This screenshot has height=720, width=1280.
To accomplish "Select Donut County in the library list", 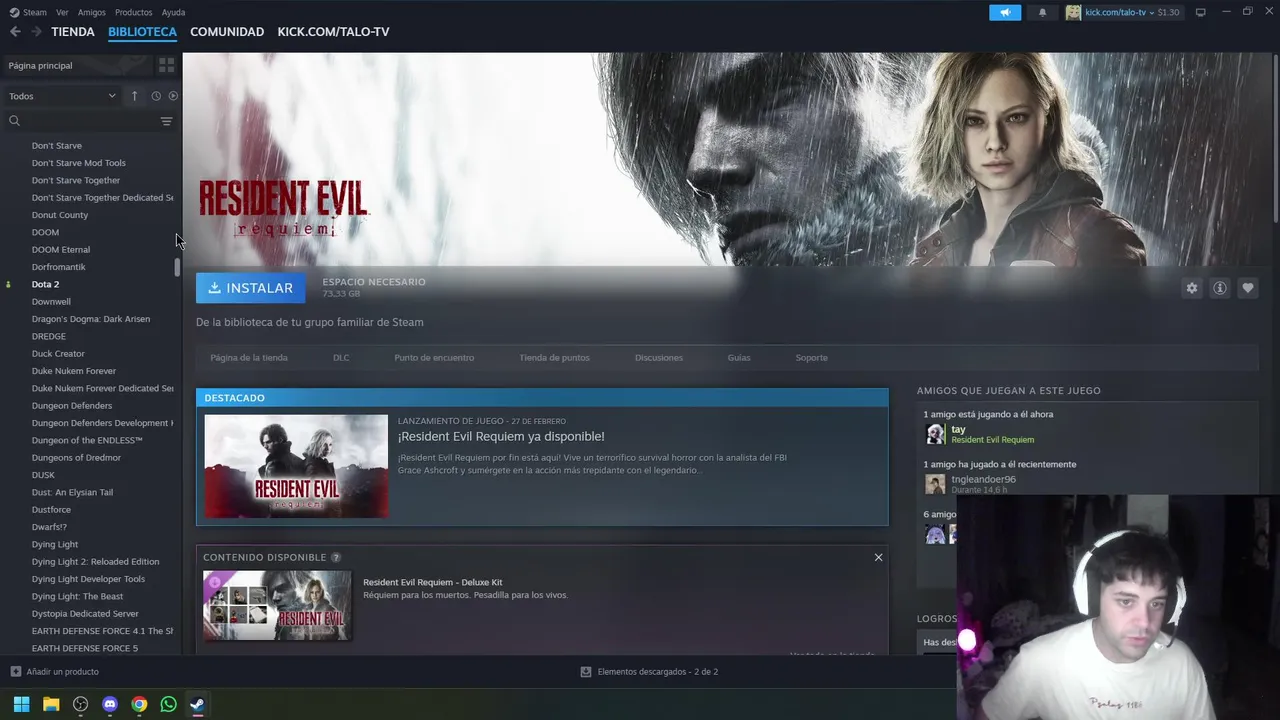I will [x=60, y=215].
